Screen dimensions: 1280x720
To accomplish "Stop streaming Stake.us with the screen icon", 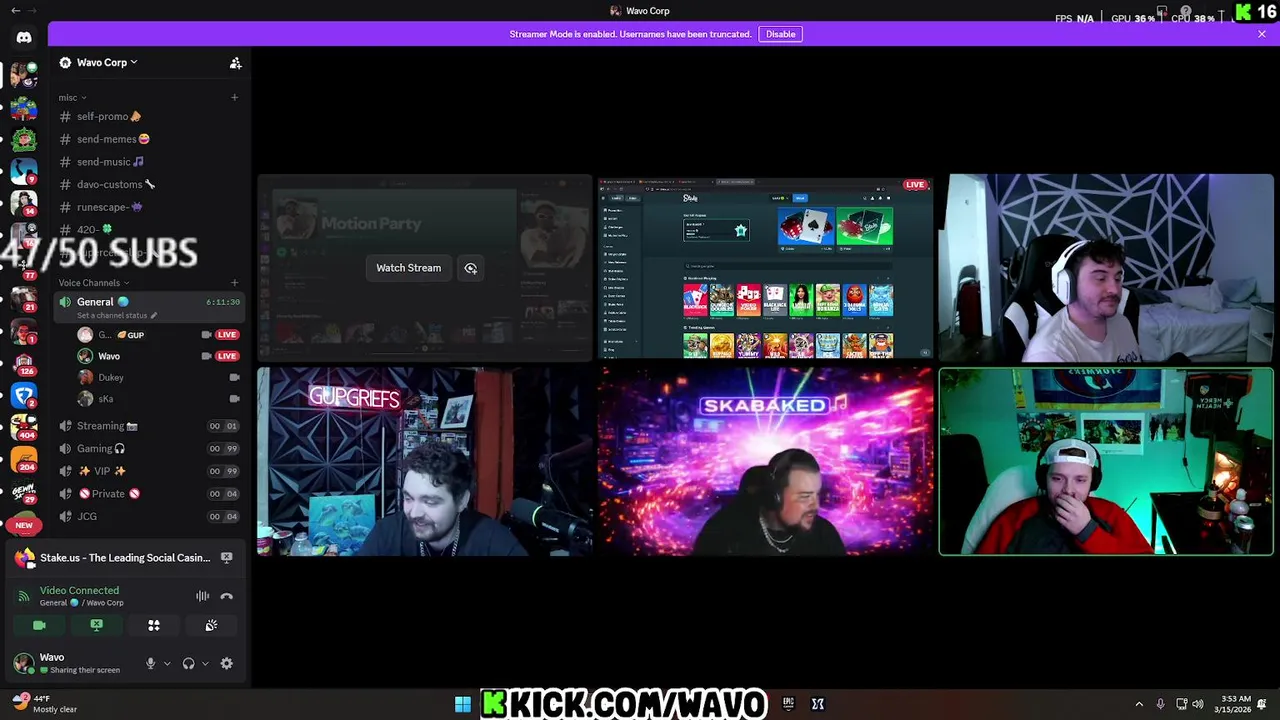I will tap(227, 558).
